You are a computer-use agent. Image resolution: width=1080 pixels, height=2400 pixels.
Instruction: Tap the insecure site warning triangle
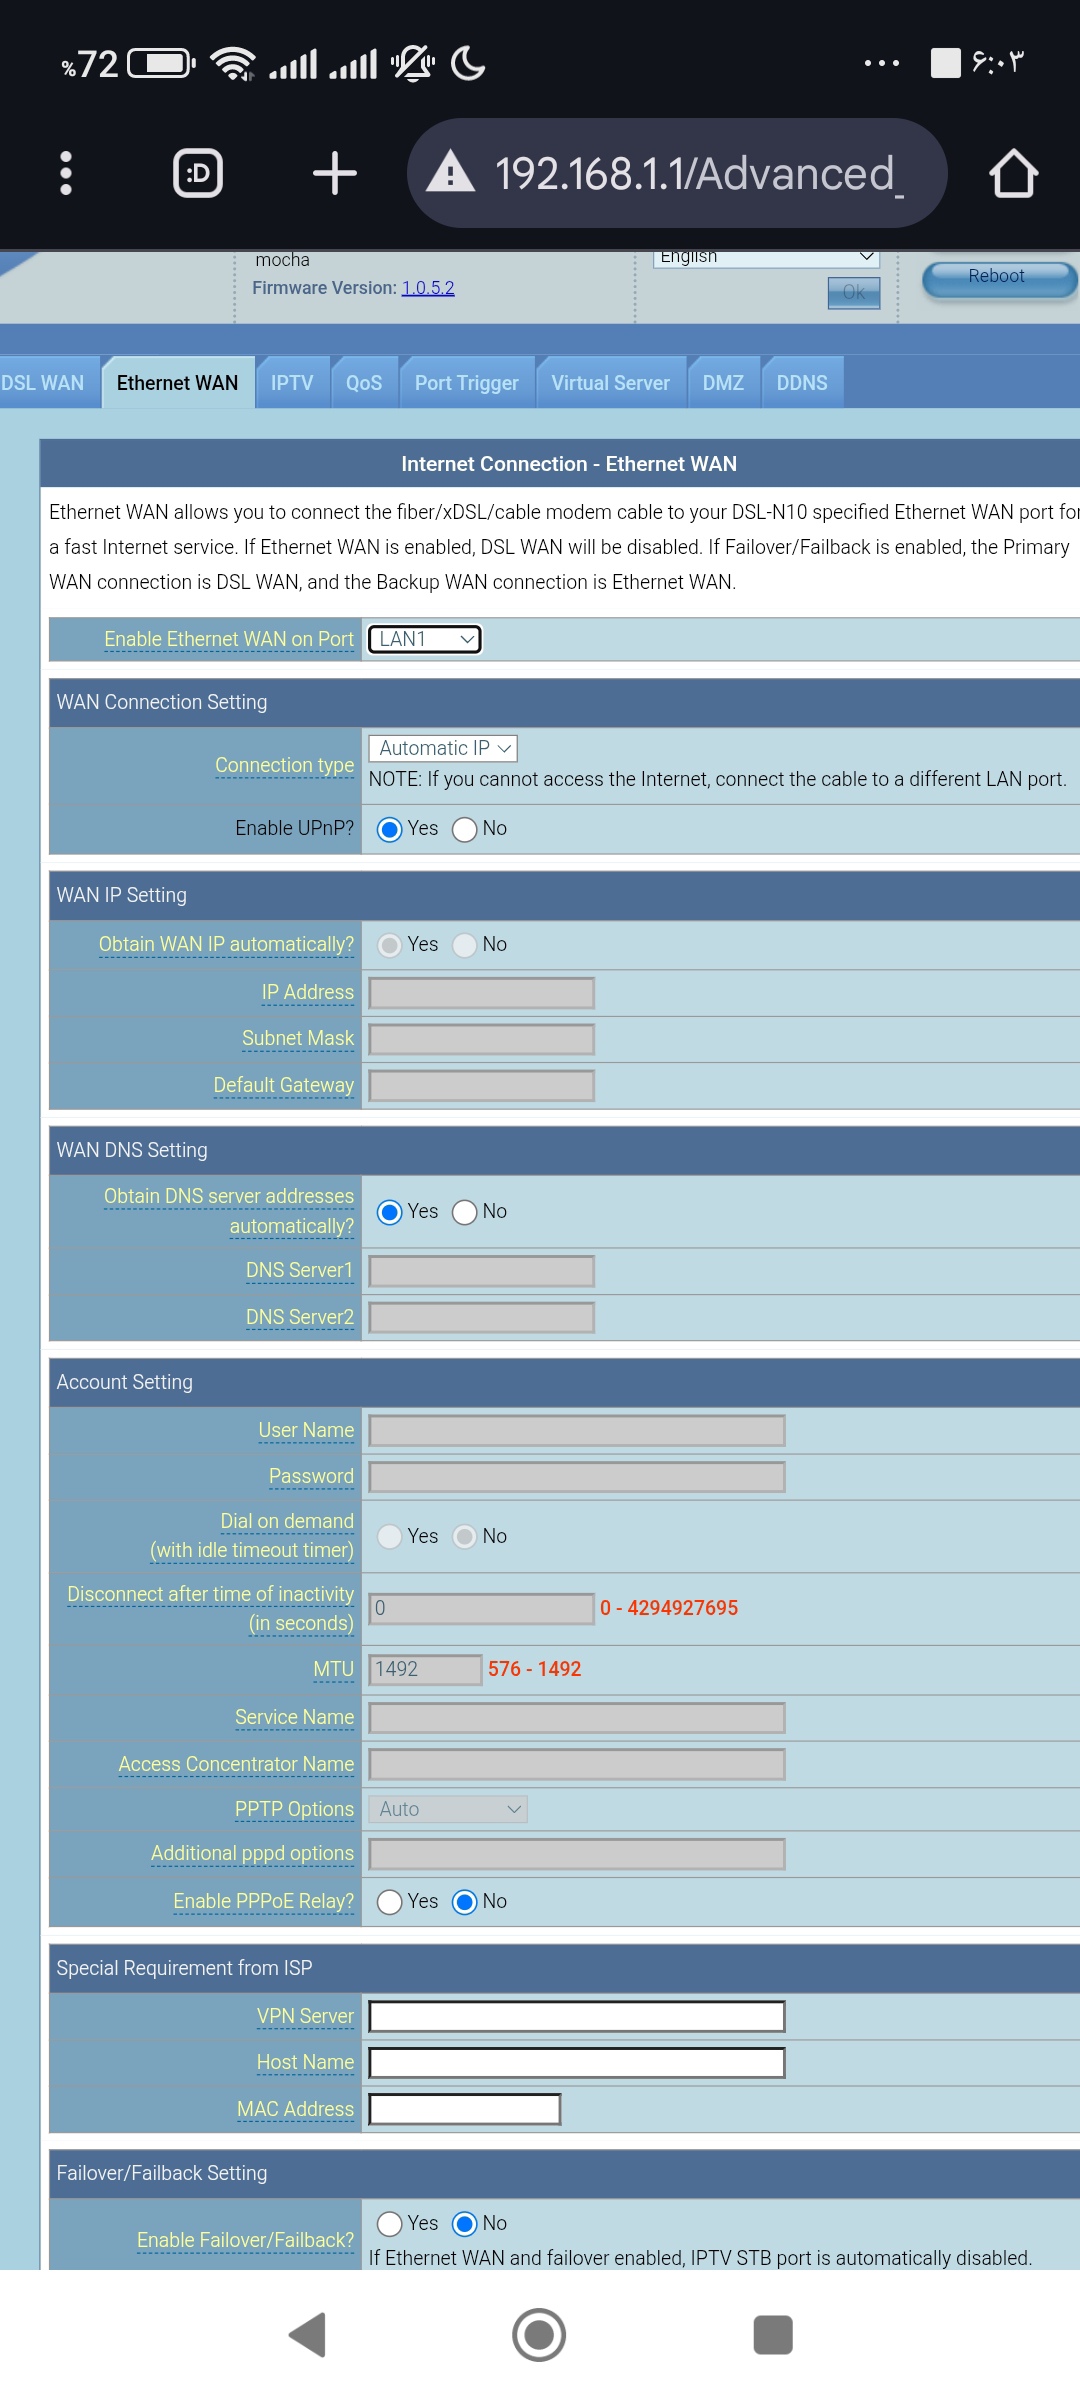coord(451,172)
